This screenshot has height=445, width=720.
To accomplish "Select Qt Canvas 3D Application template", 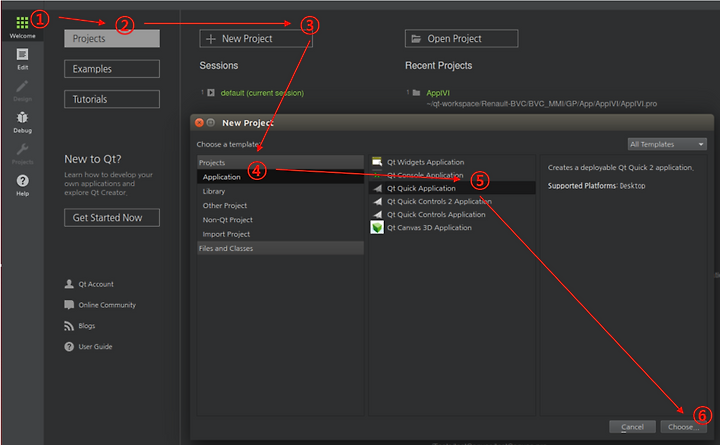I will [x=452, y=227].
